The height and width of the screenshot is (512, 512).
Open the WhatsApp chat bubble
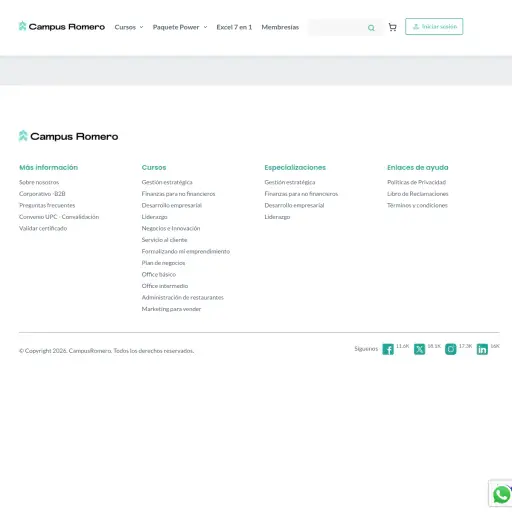[x=501, y=495]
